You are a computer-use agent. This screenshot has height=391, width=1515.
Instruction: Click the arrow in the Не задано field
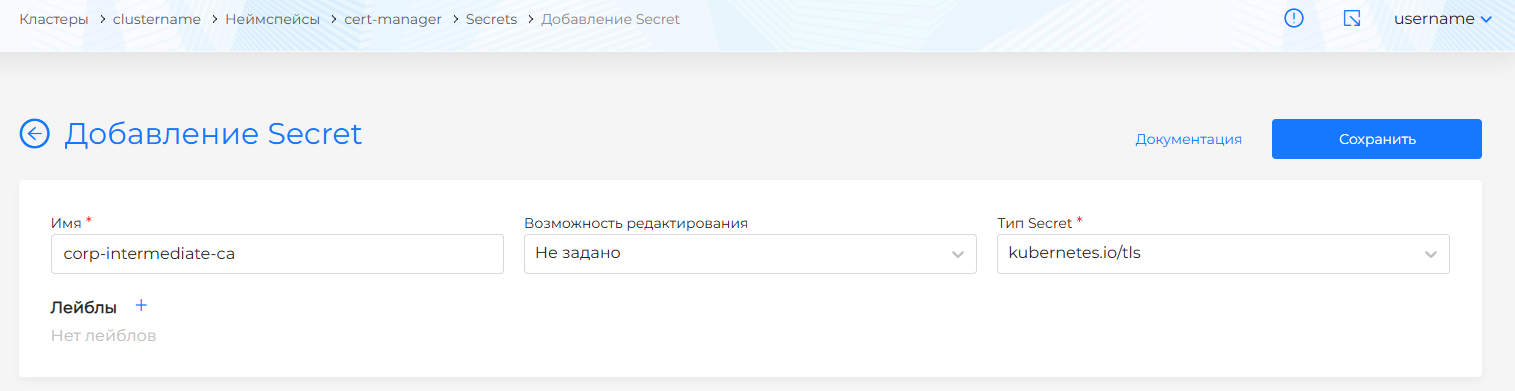pos(957,255)
